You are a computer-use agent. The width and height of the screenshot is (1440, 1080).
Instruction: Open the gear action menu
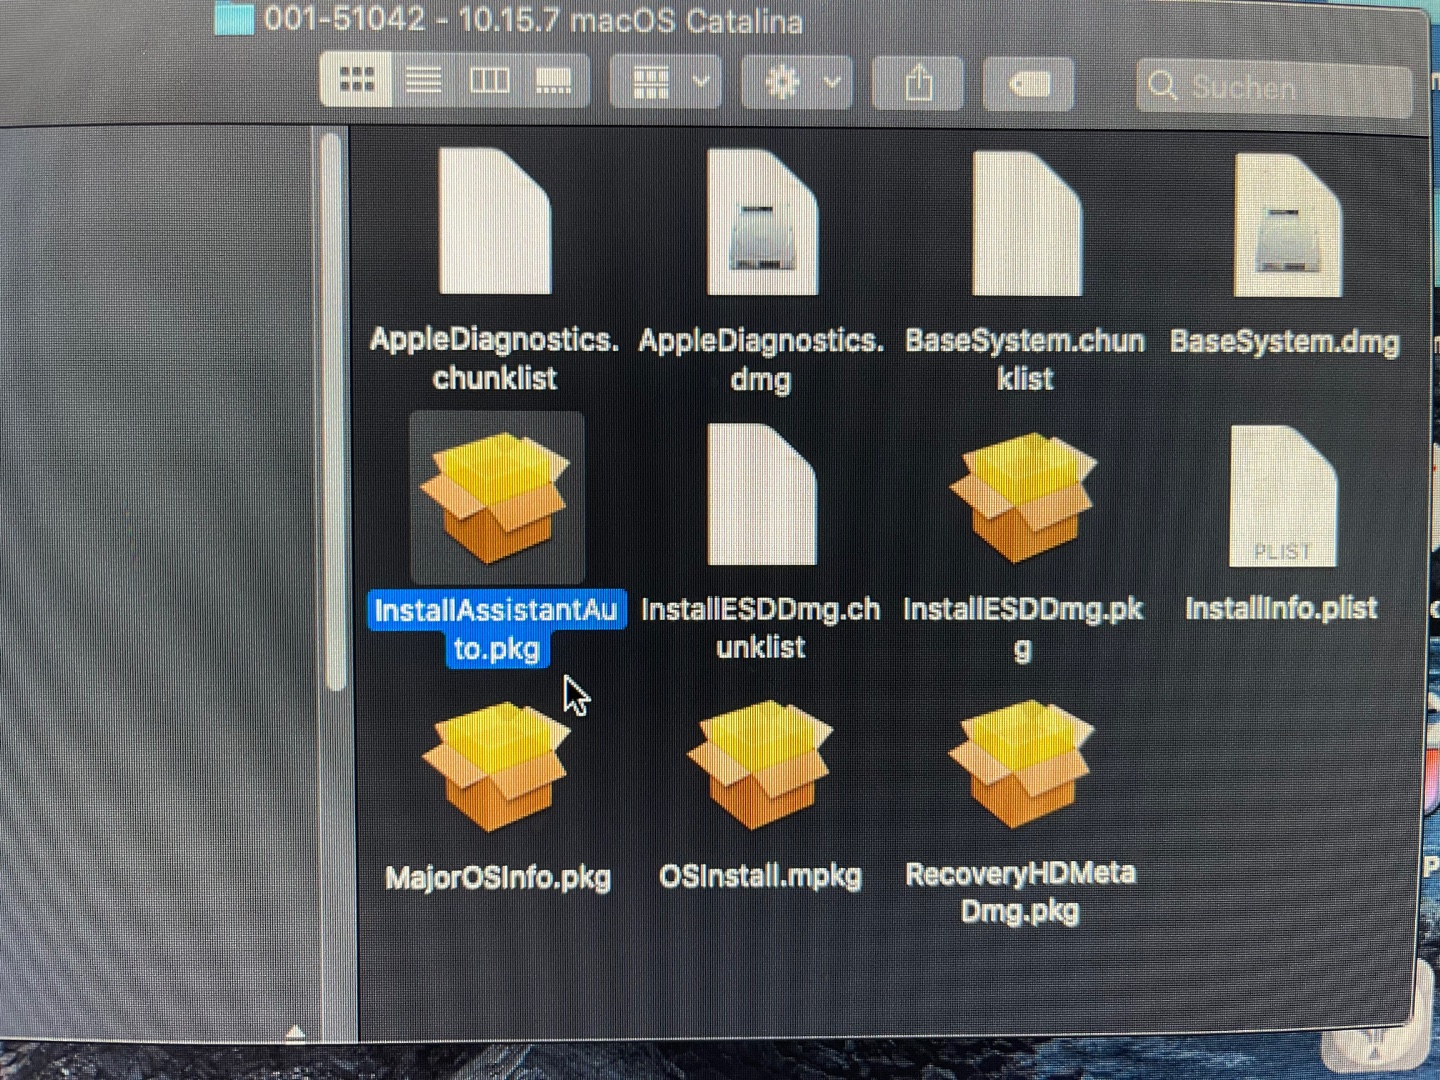(797, 82)
